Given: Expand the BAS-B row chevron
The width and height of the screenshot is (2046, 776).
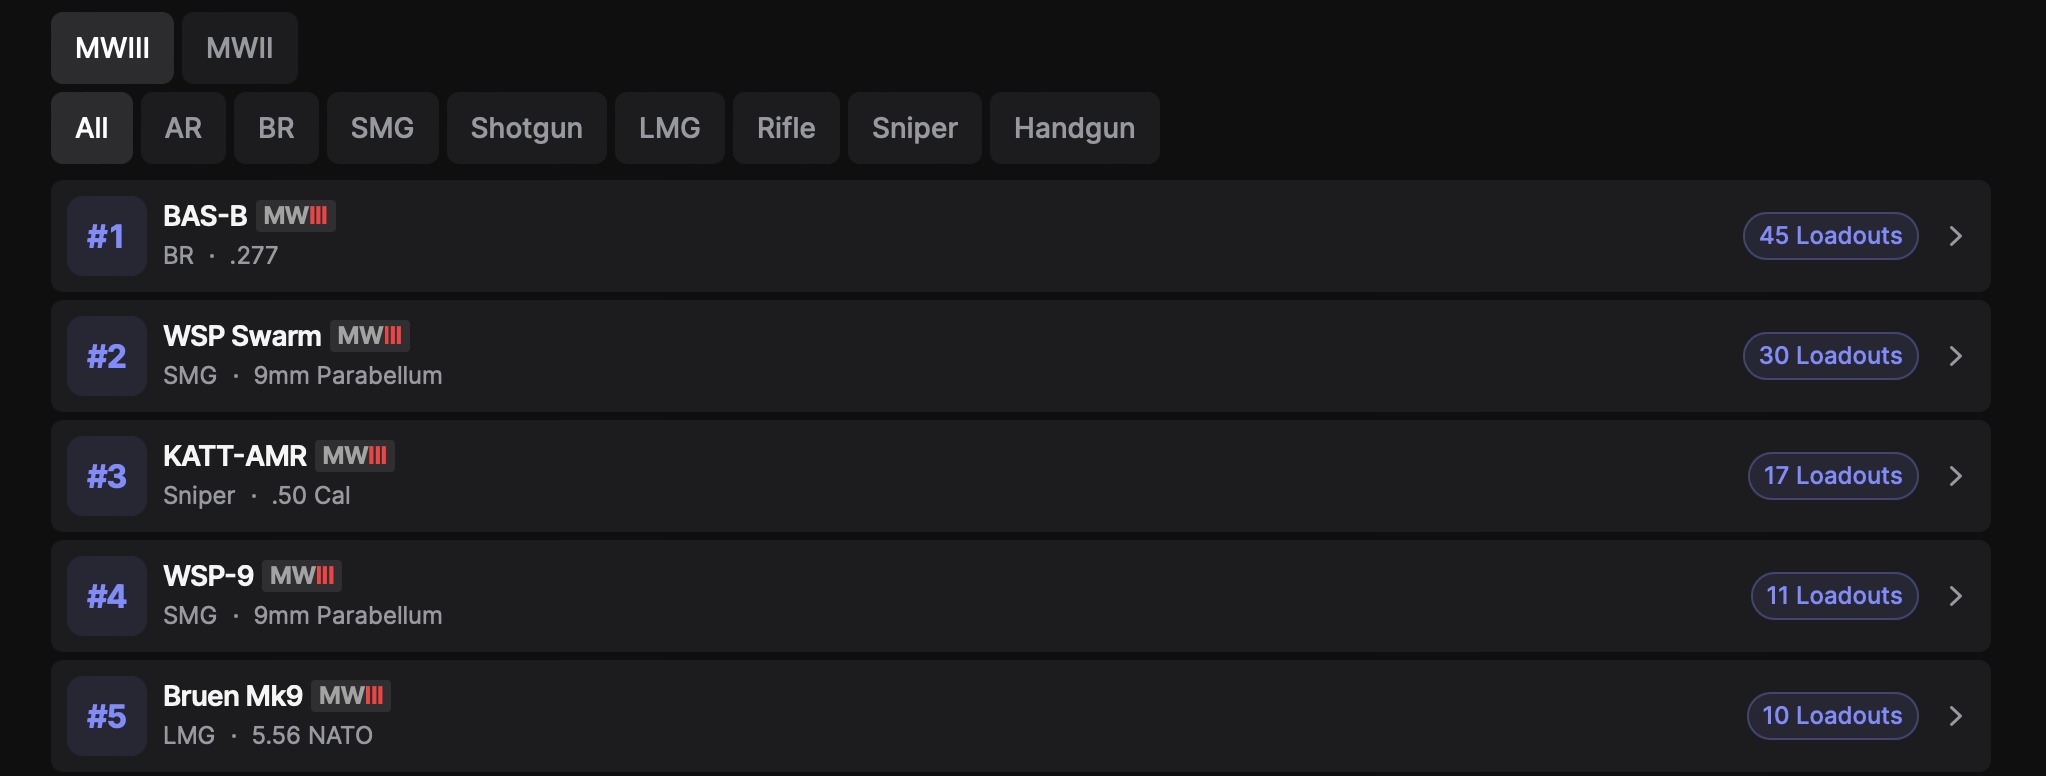Looking at the screenshot, I should [x=1956, y=236].
